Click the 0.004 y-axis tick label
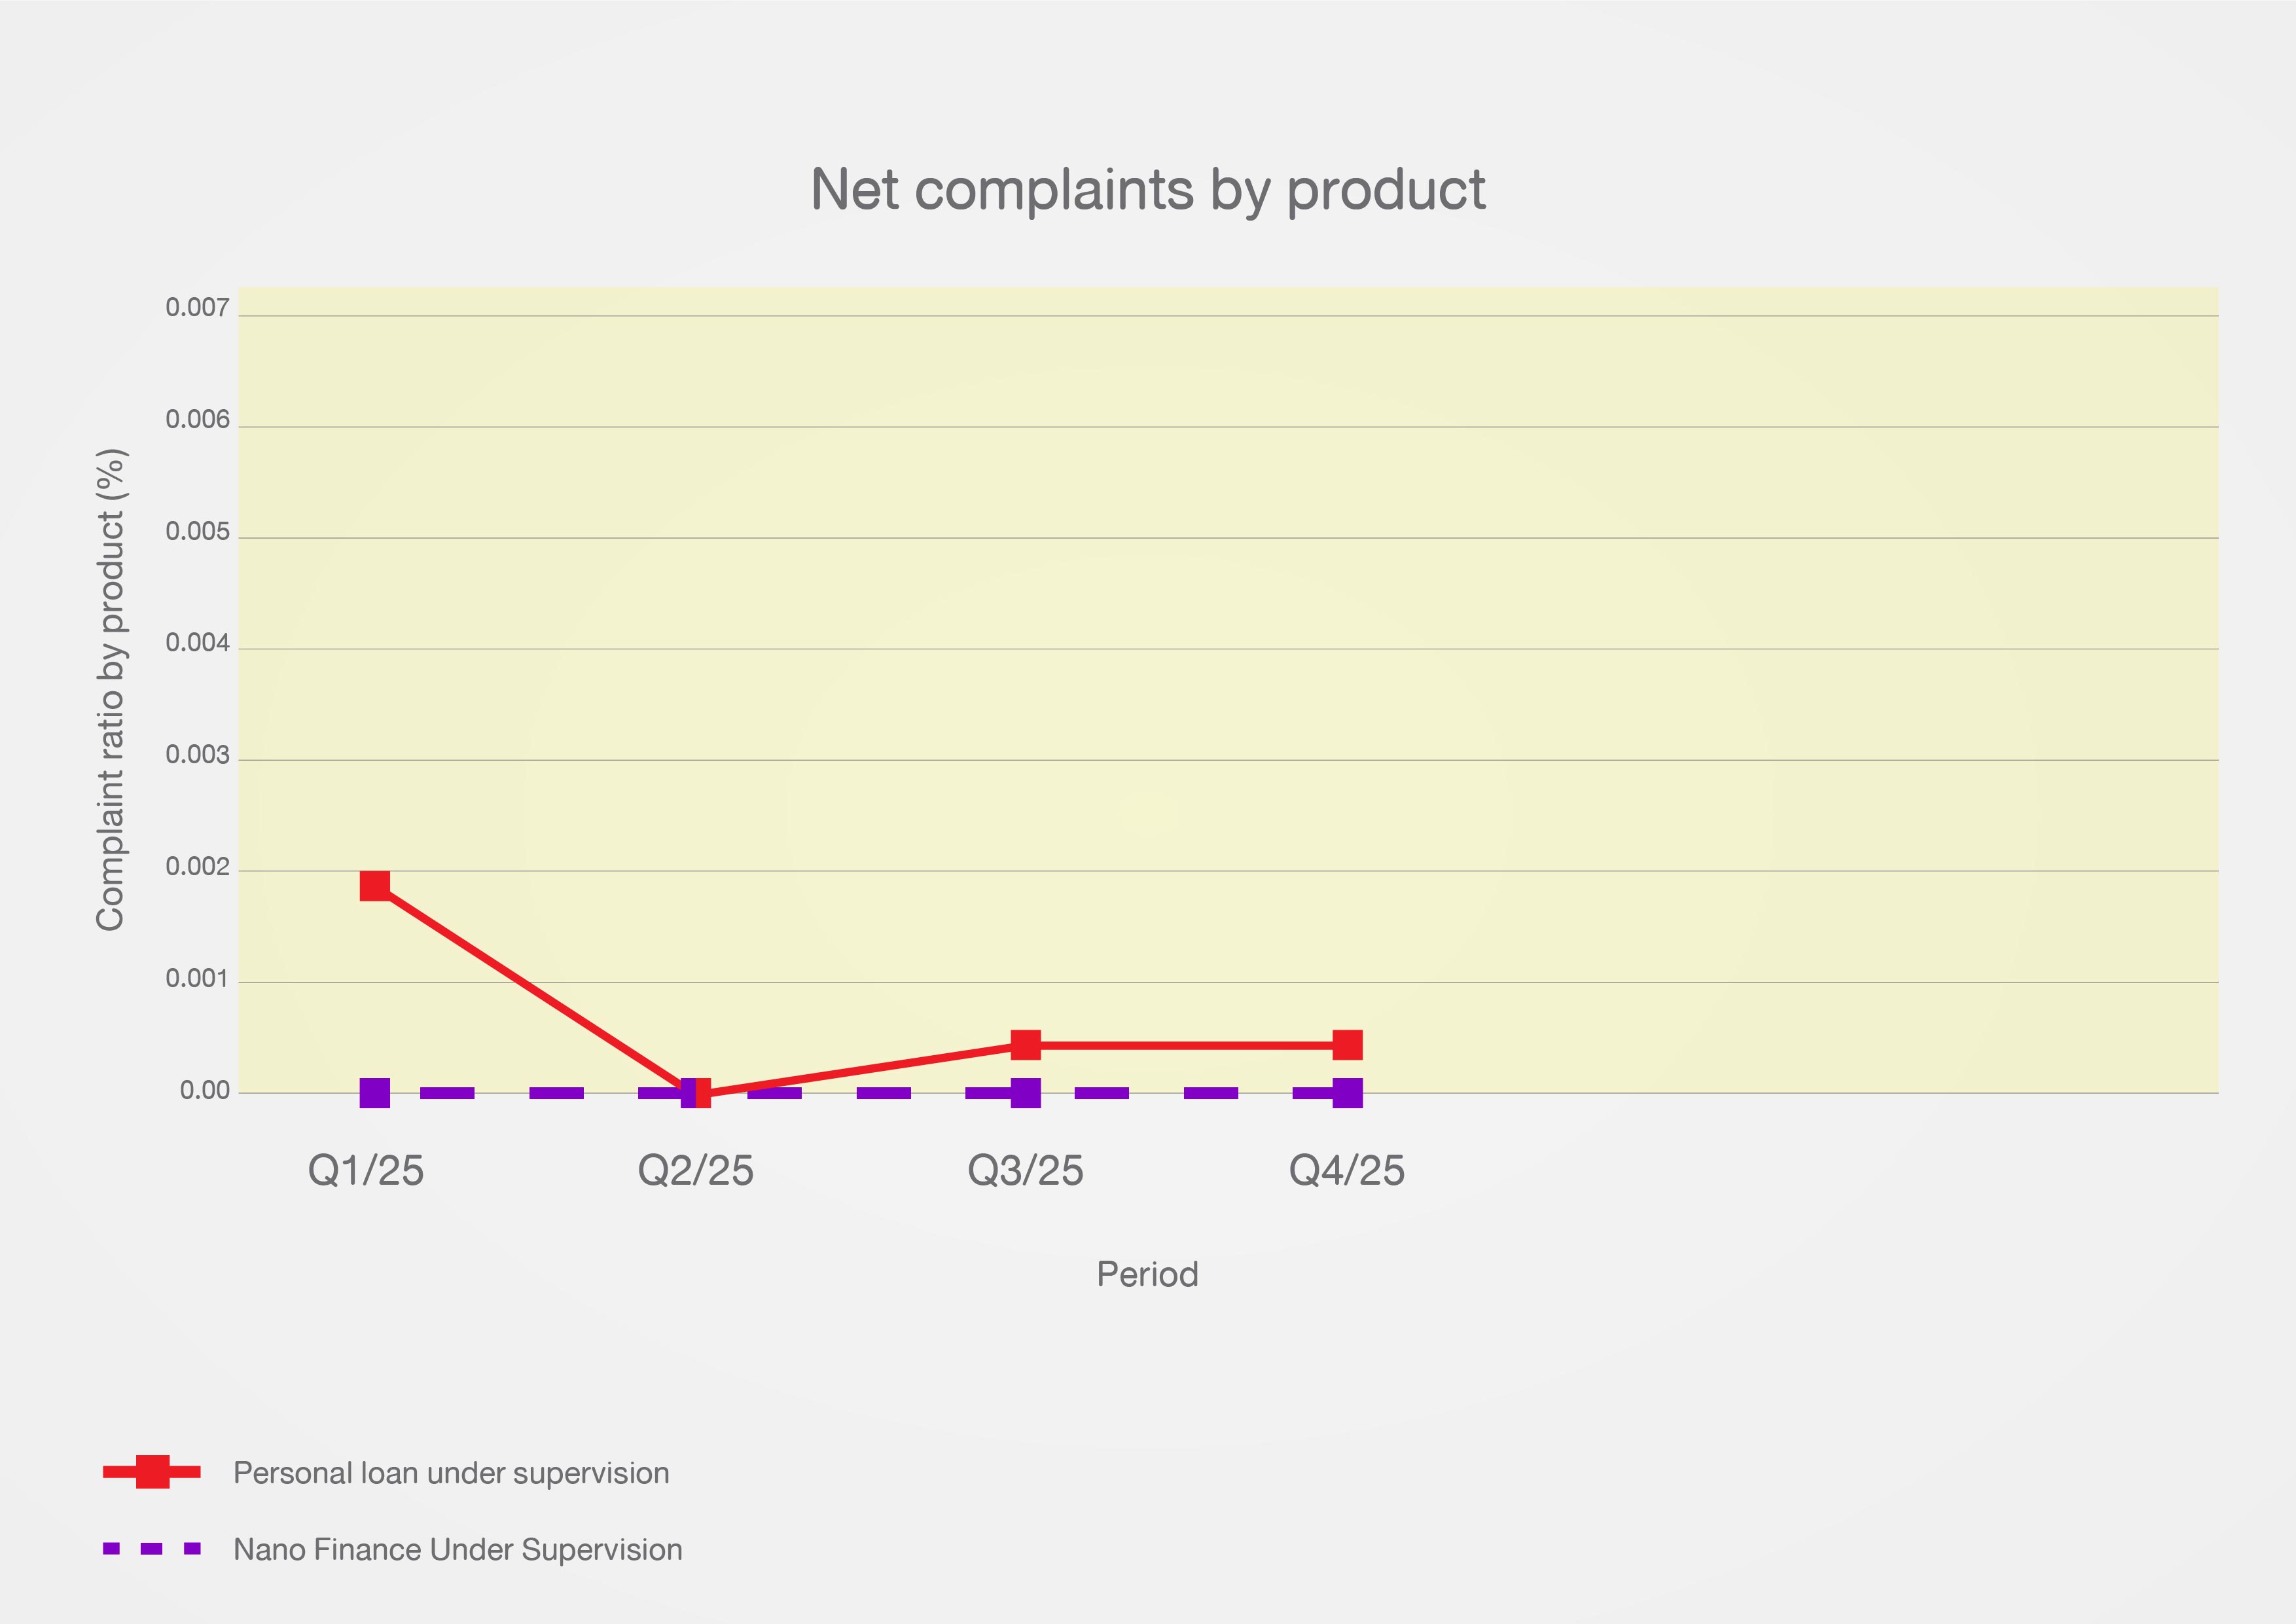Viewport: 2296px width, 1624px height. pos(197,643)
